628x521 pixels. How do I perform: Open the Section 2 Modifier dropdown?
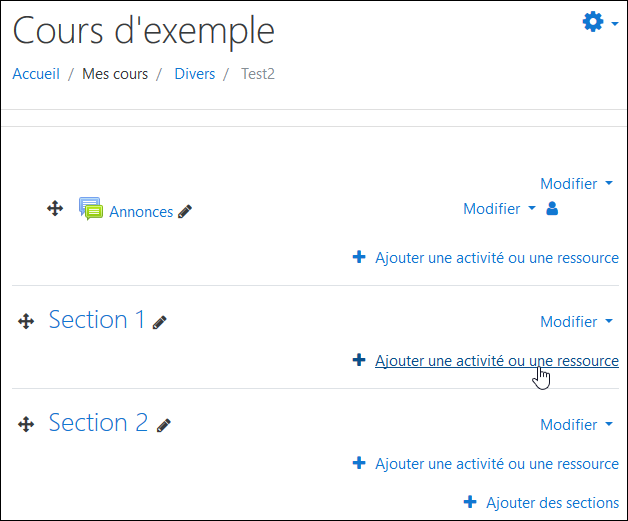coord(576,424)
